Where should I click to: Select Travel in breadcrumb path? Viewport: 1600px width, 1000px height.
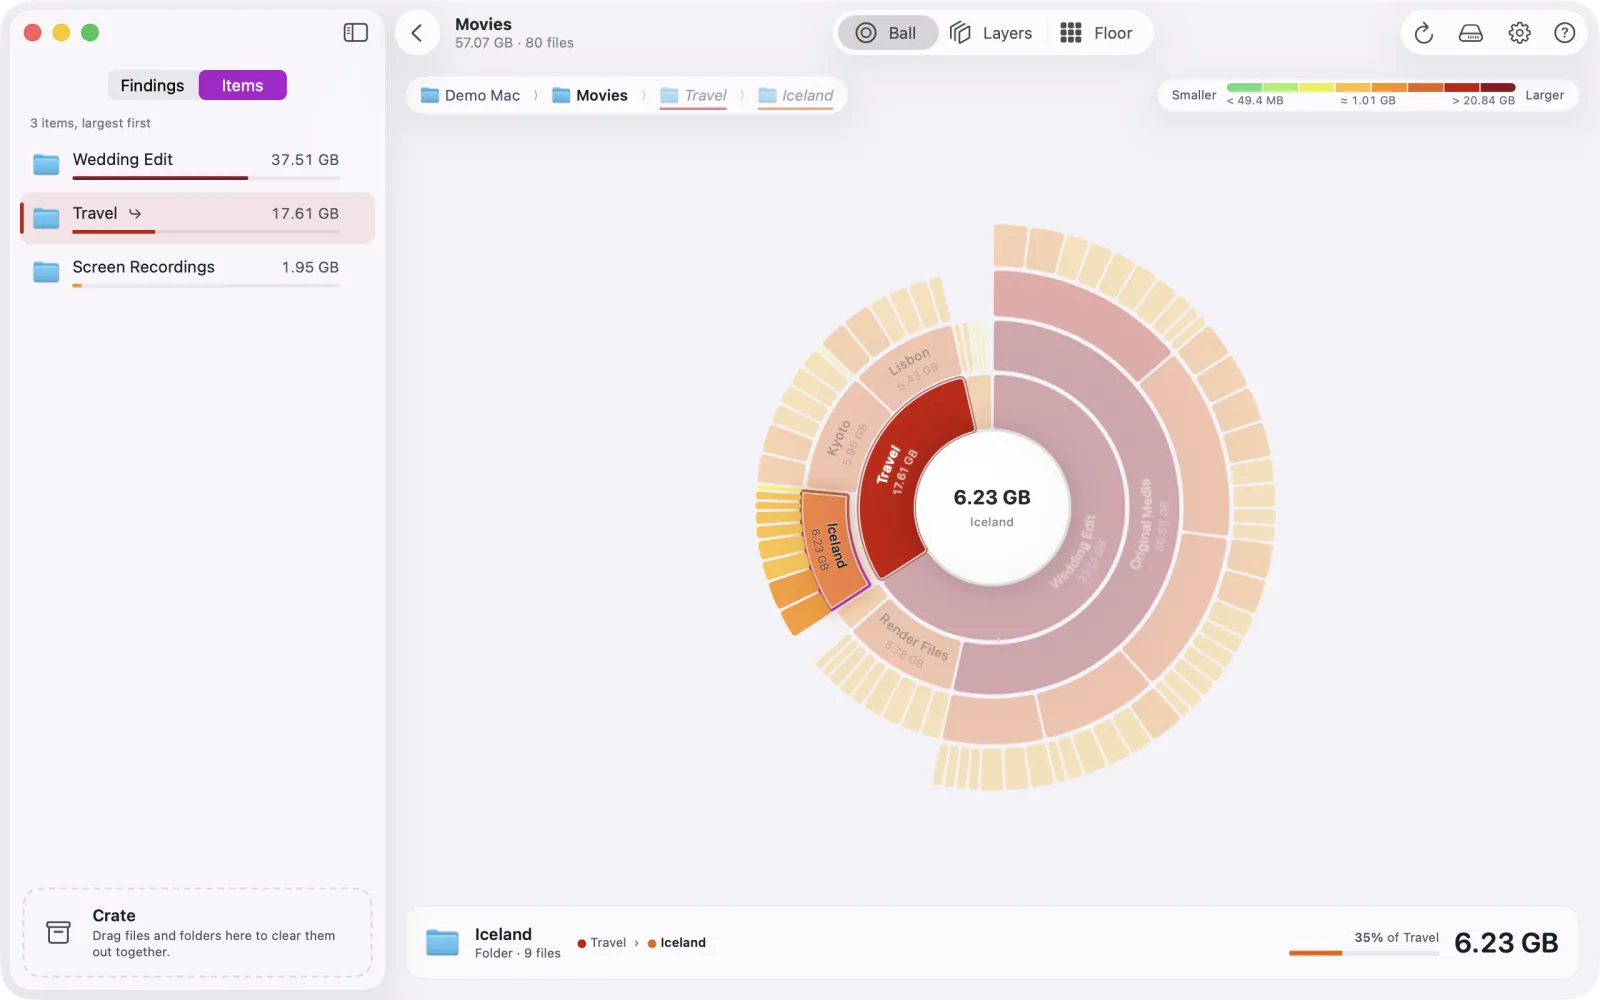click(693, 95)
